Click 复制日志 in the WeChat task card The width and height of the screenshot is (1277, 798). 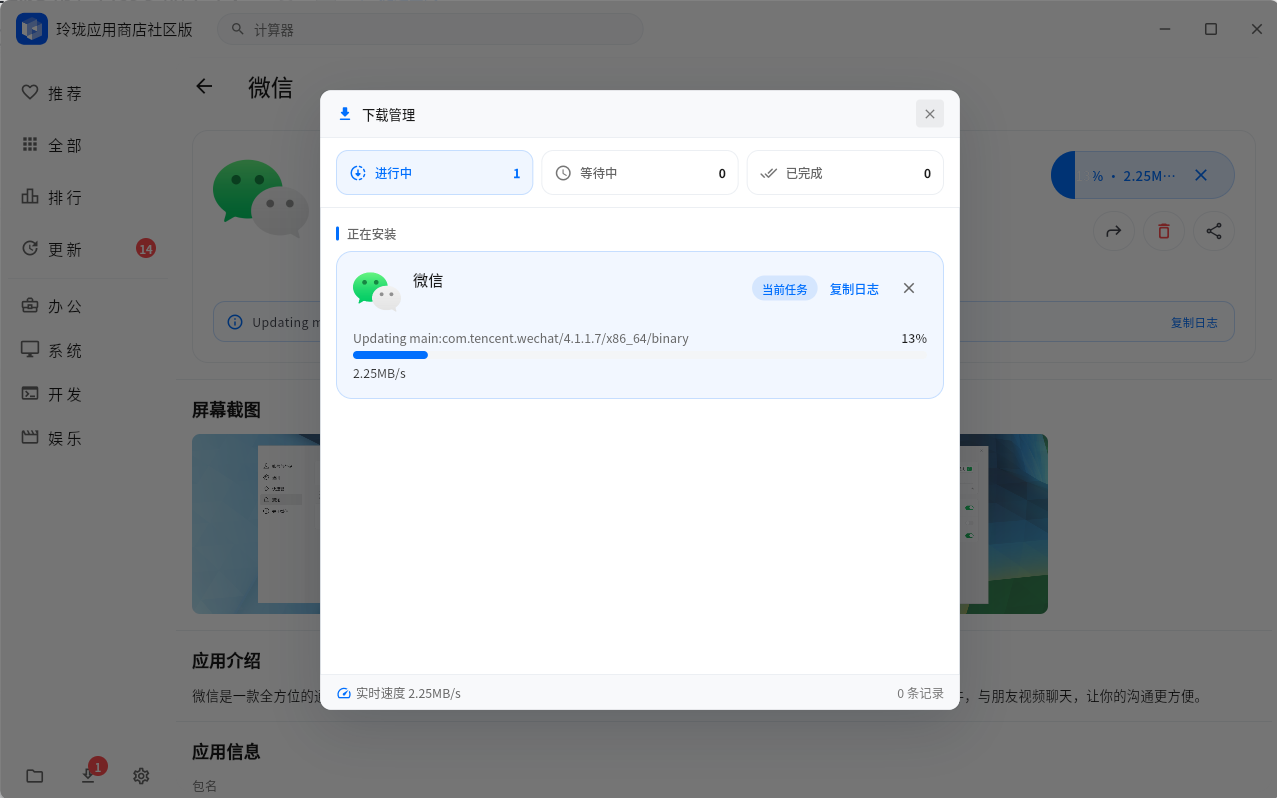point(854,289)
